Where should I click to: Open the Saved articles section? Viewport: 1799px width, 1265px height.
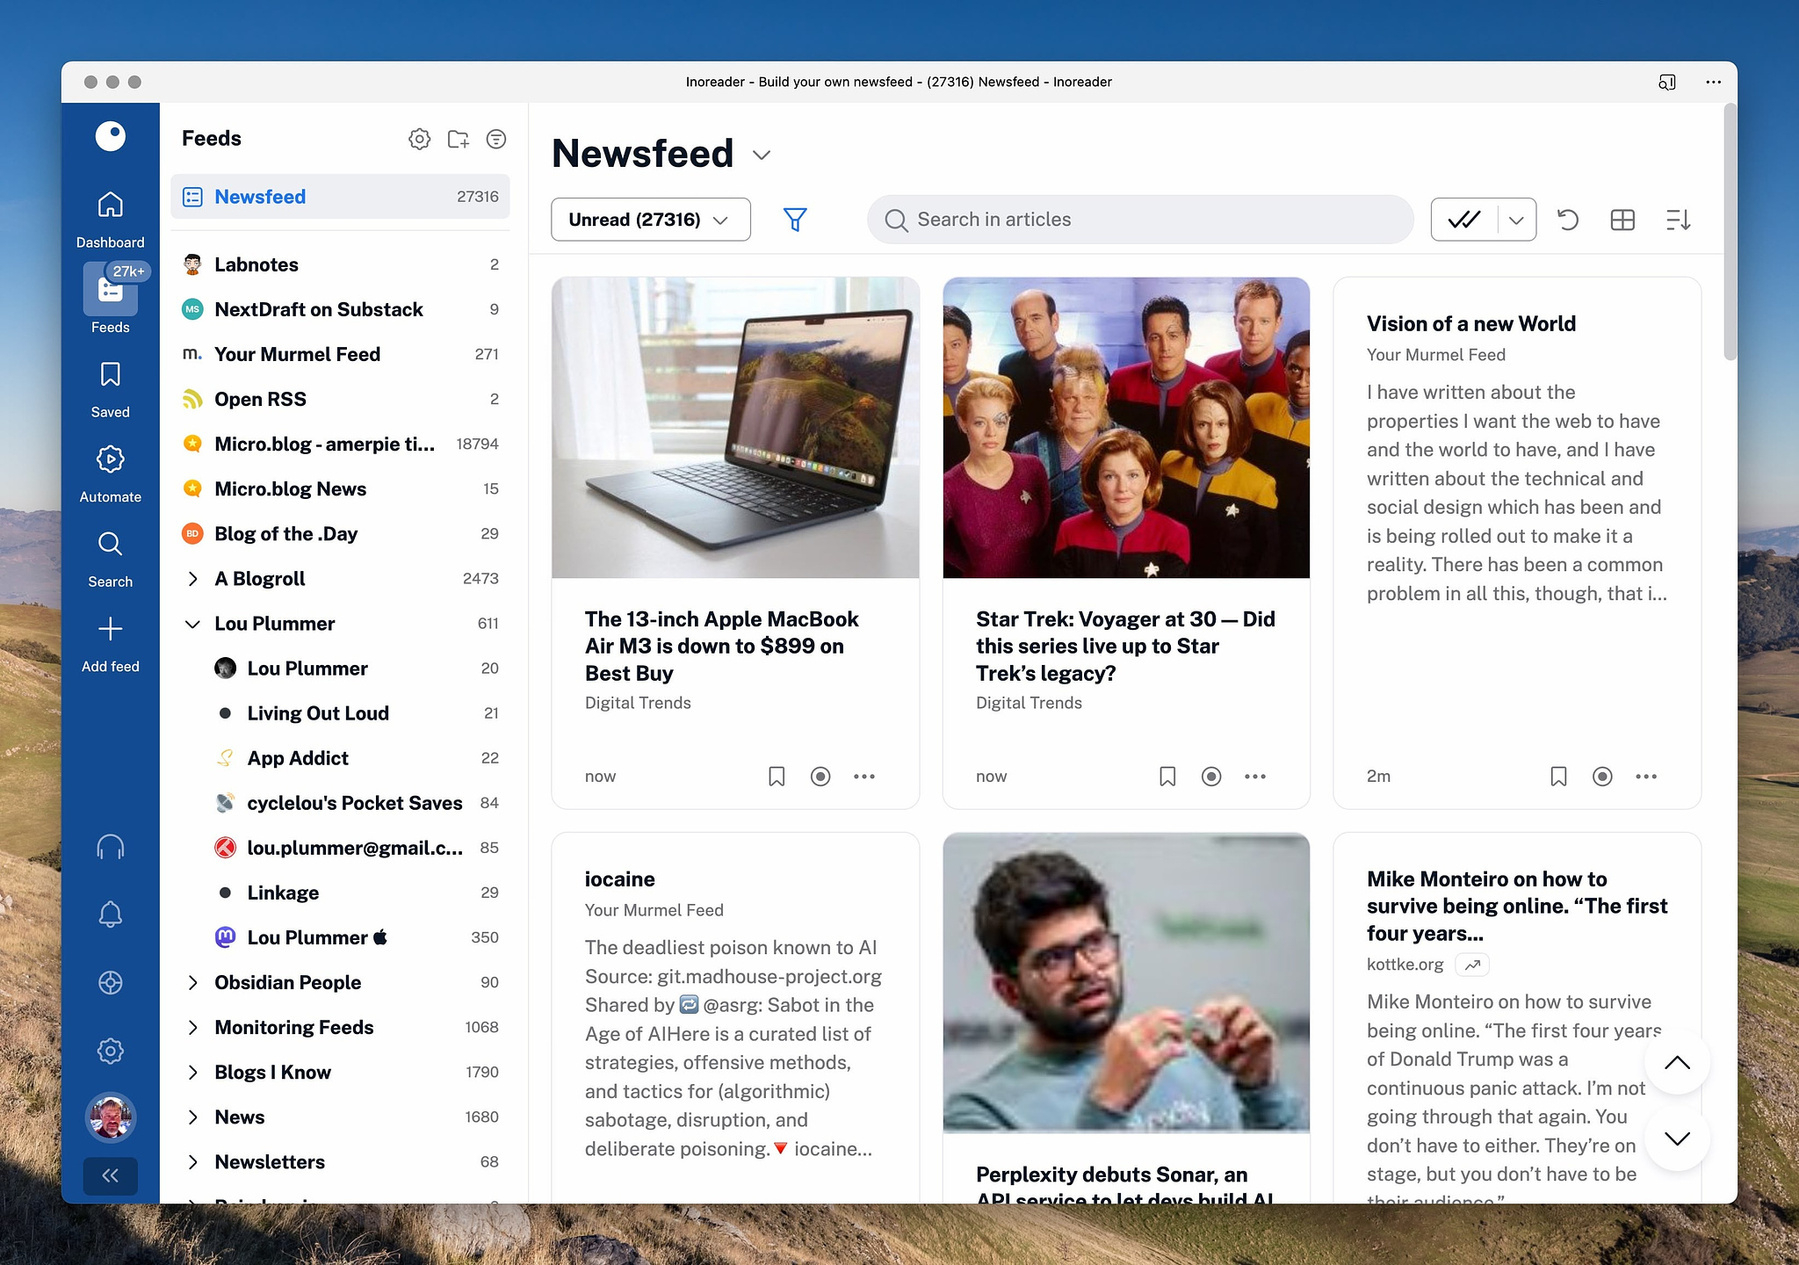[110, 389]
